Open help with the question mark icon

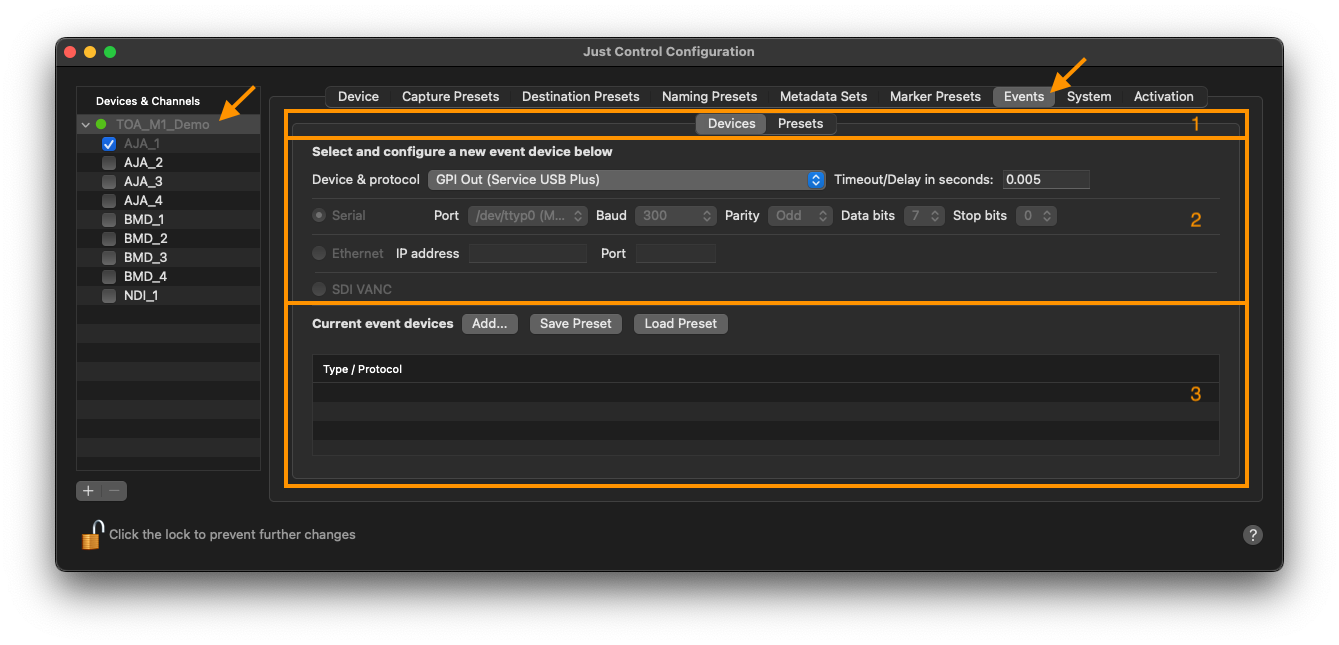[1253, 535]
